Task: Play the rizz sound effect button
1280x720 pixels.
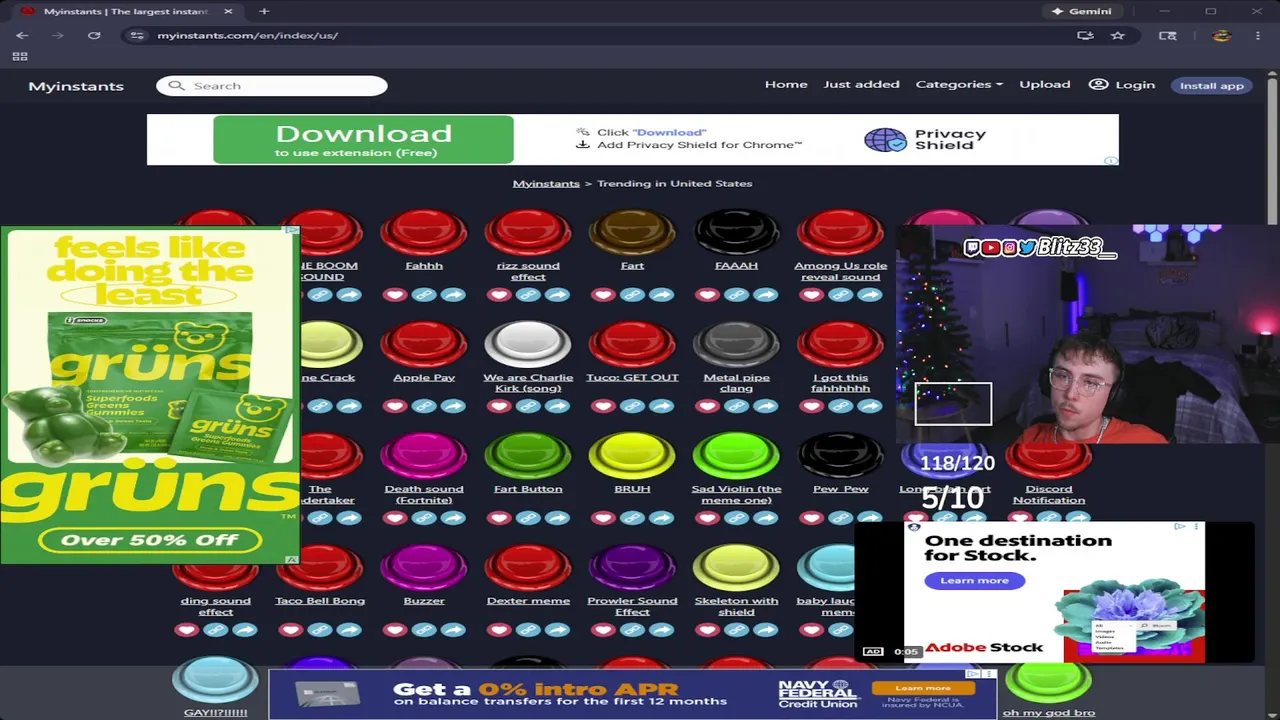Action: [x=528, y=233]
